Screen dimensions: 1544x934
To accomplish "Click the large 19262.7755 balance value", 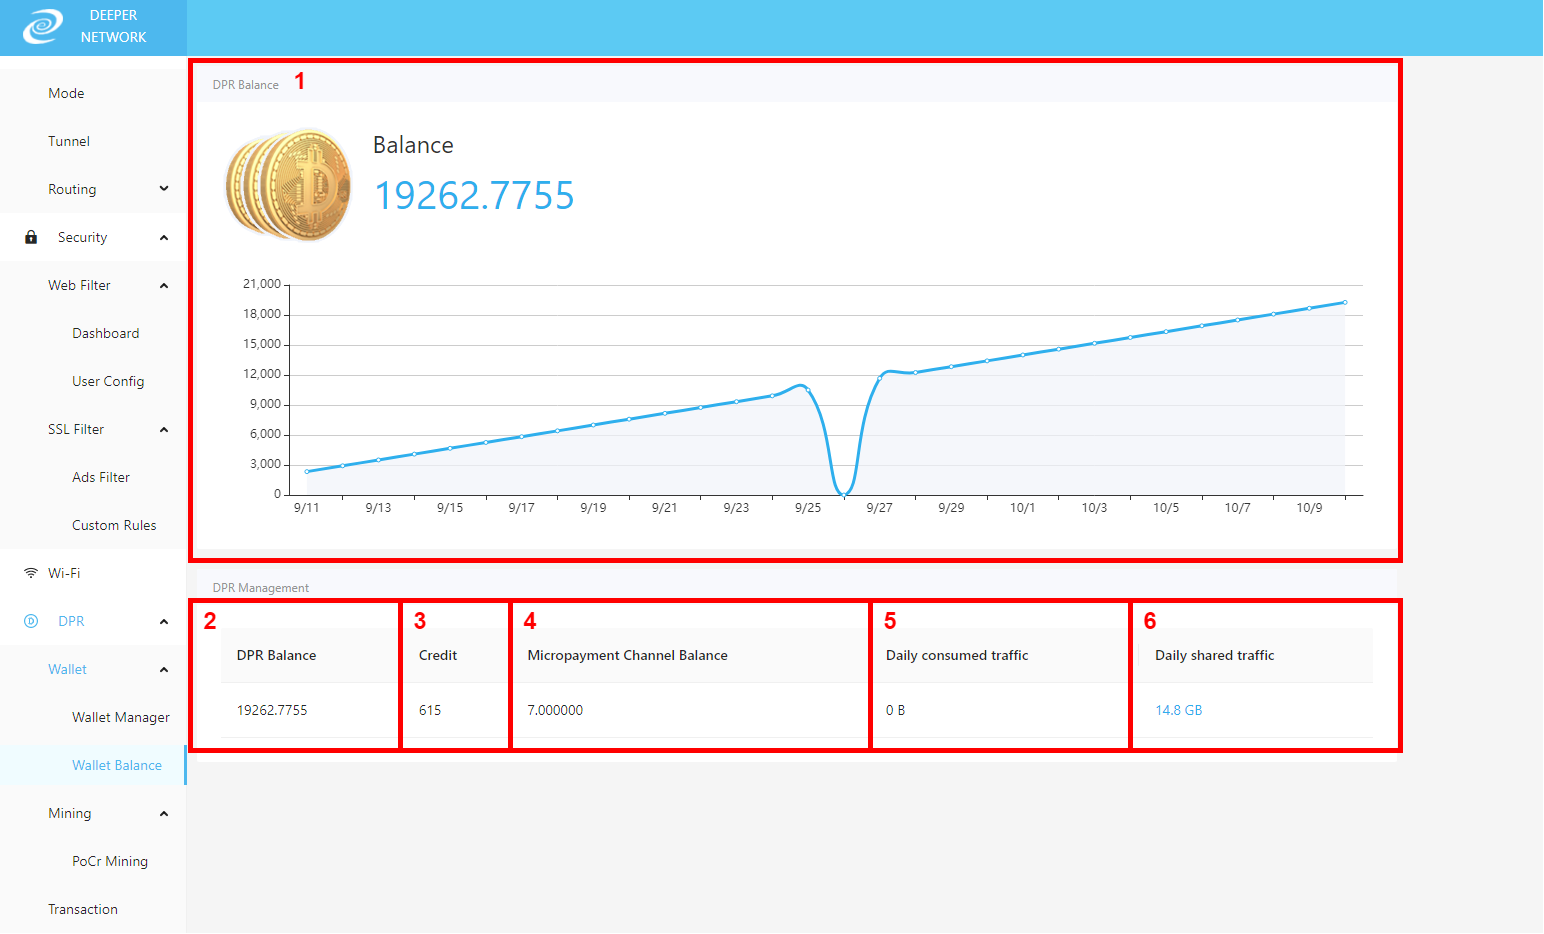I will 474,195.
